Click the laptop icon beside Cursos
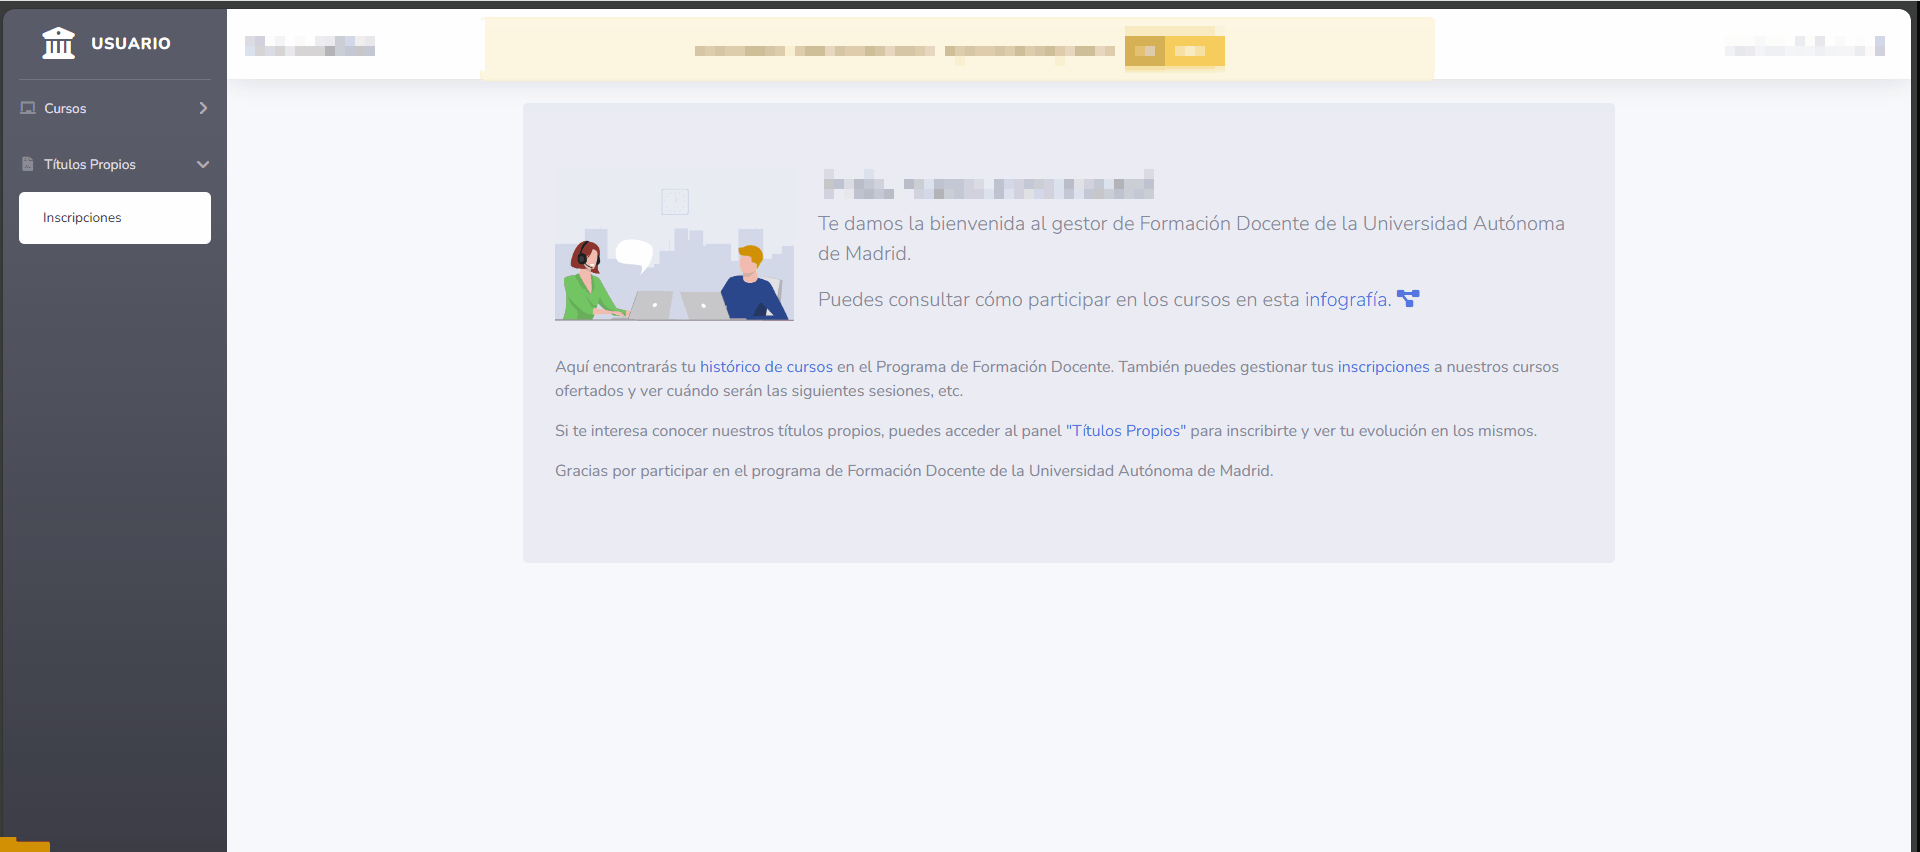The height and width of the screenshot is (852, 1920). coord(28,108)
